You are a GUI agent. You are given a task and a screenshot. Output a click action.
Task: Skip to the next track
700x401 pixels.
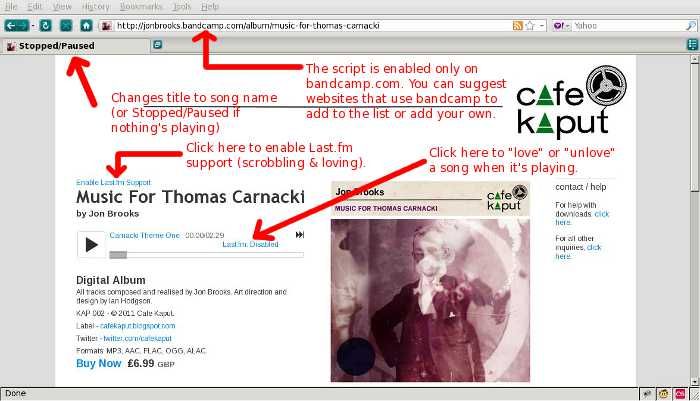[300, 235]
